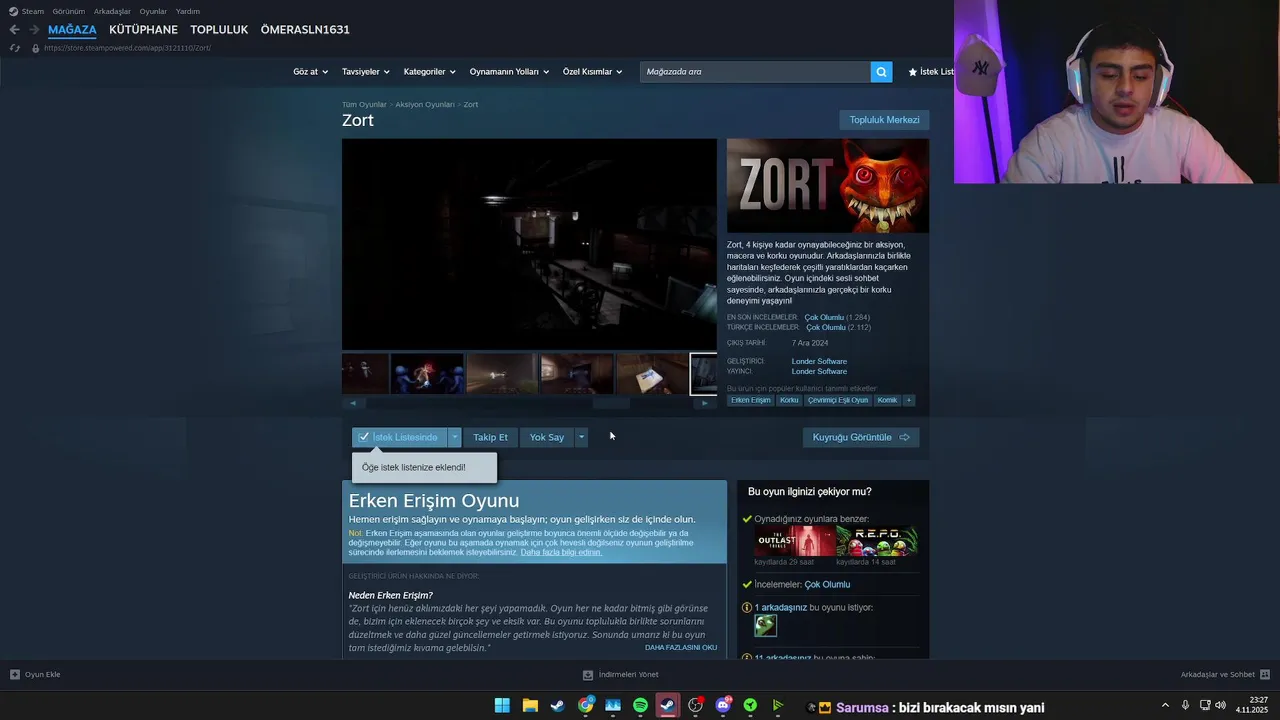The width and height of the screenshot is (1280, 720).
Task: Click the Erken Erişim tag
Action: pos(751,400)
